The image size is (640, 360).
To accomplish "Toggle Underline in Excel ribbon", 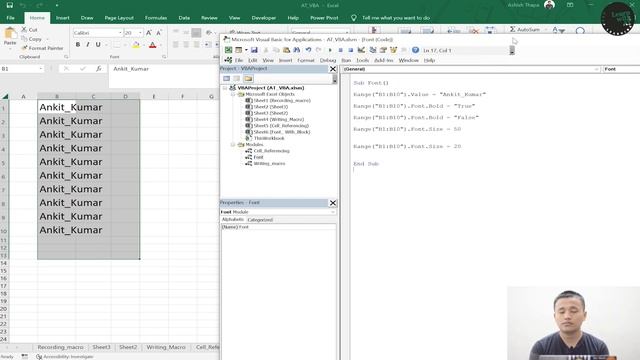I will [x=98, y=44].
